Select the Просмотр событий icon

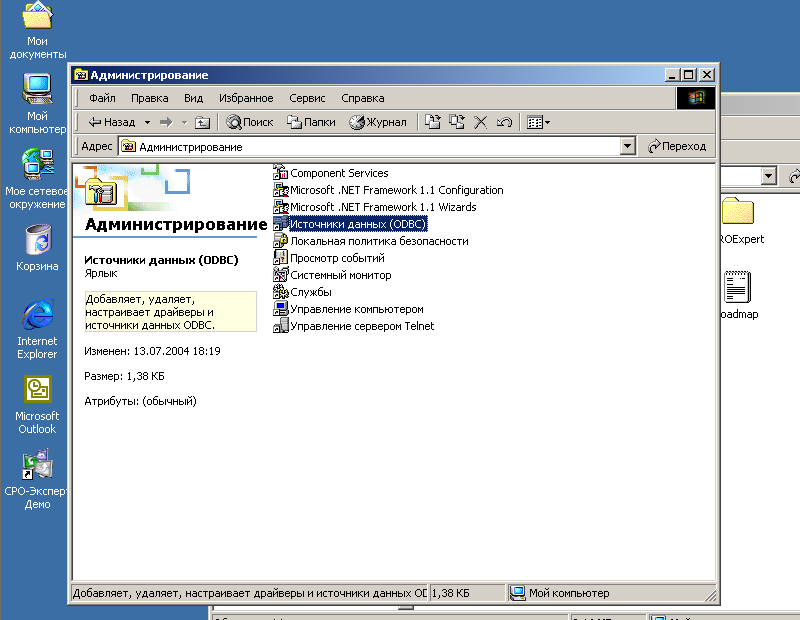tap(281, 258)
